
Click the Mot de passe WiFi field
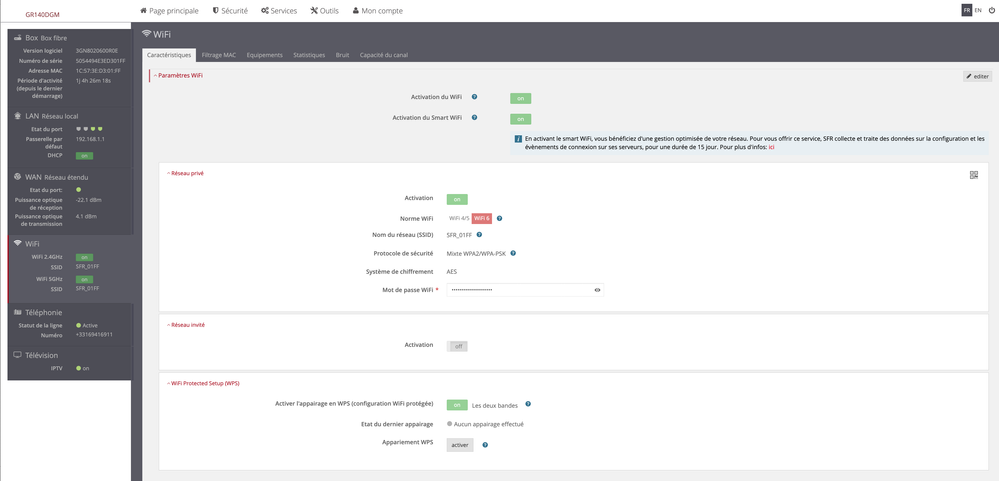(518, 290)
